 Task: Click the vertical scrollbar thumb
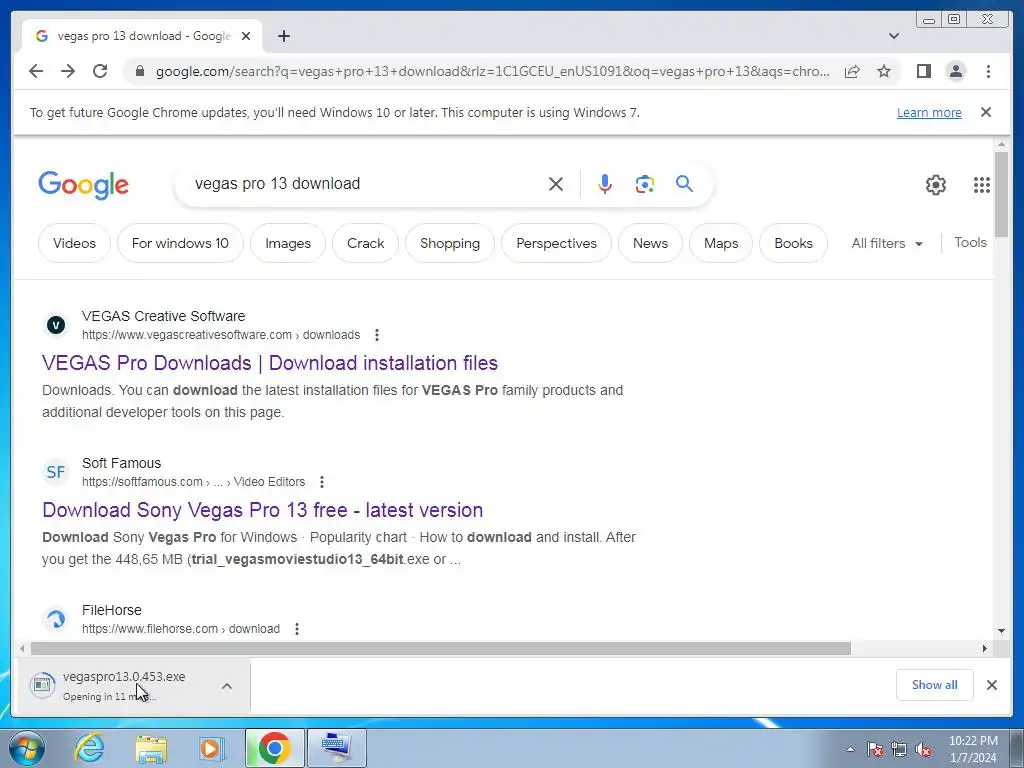[x=1001, y=194]
